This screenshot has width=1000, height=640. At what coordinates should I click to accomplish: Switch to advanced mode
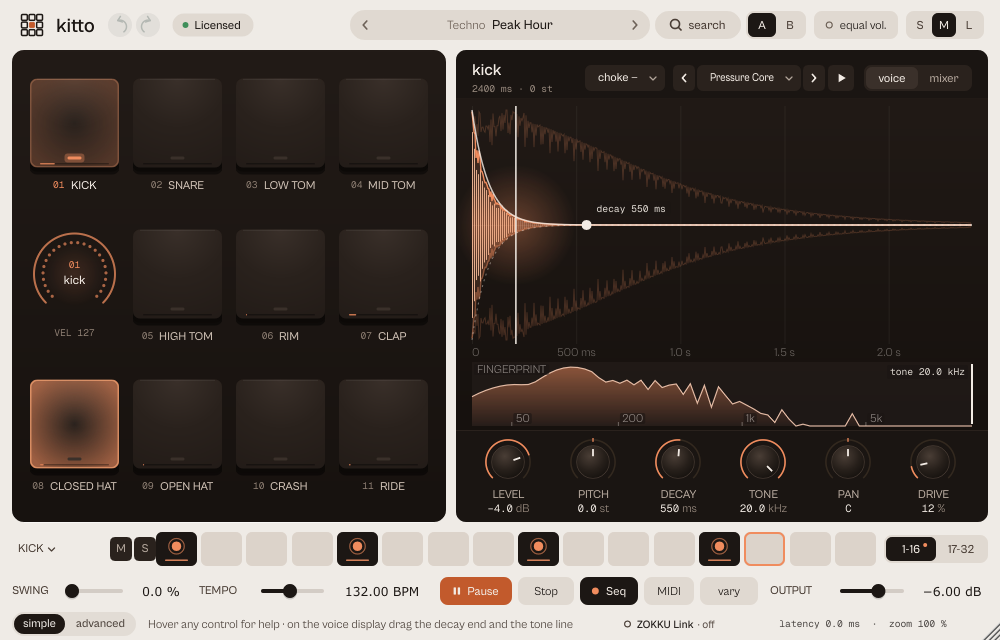click(100, 624)
